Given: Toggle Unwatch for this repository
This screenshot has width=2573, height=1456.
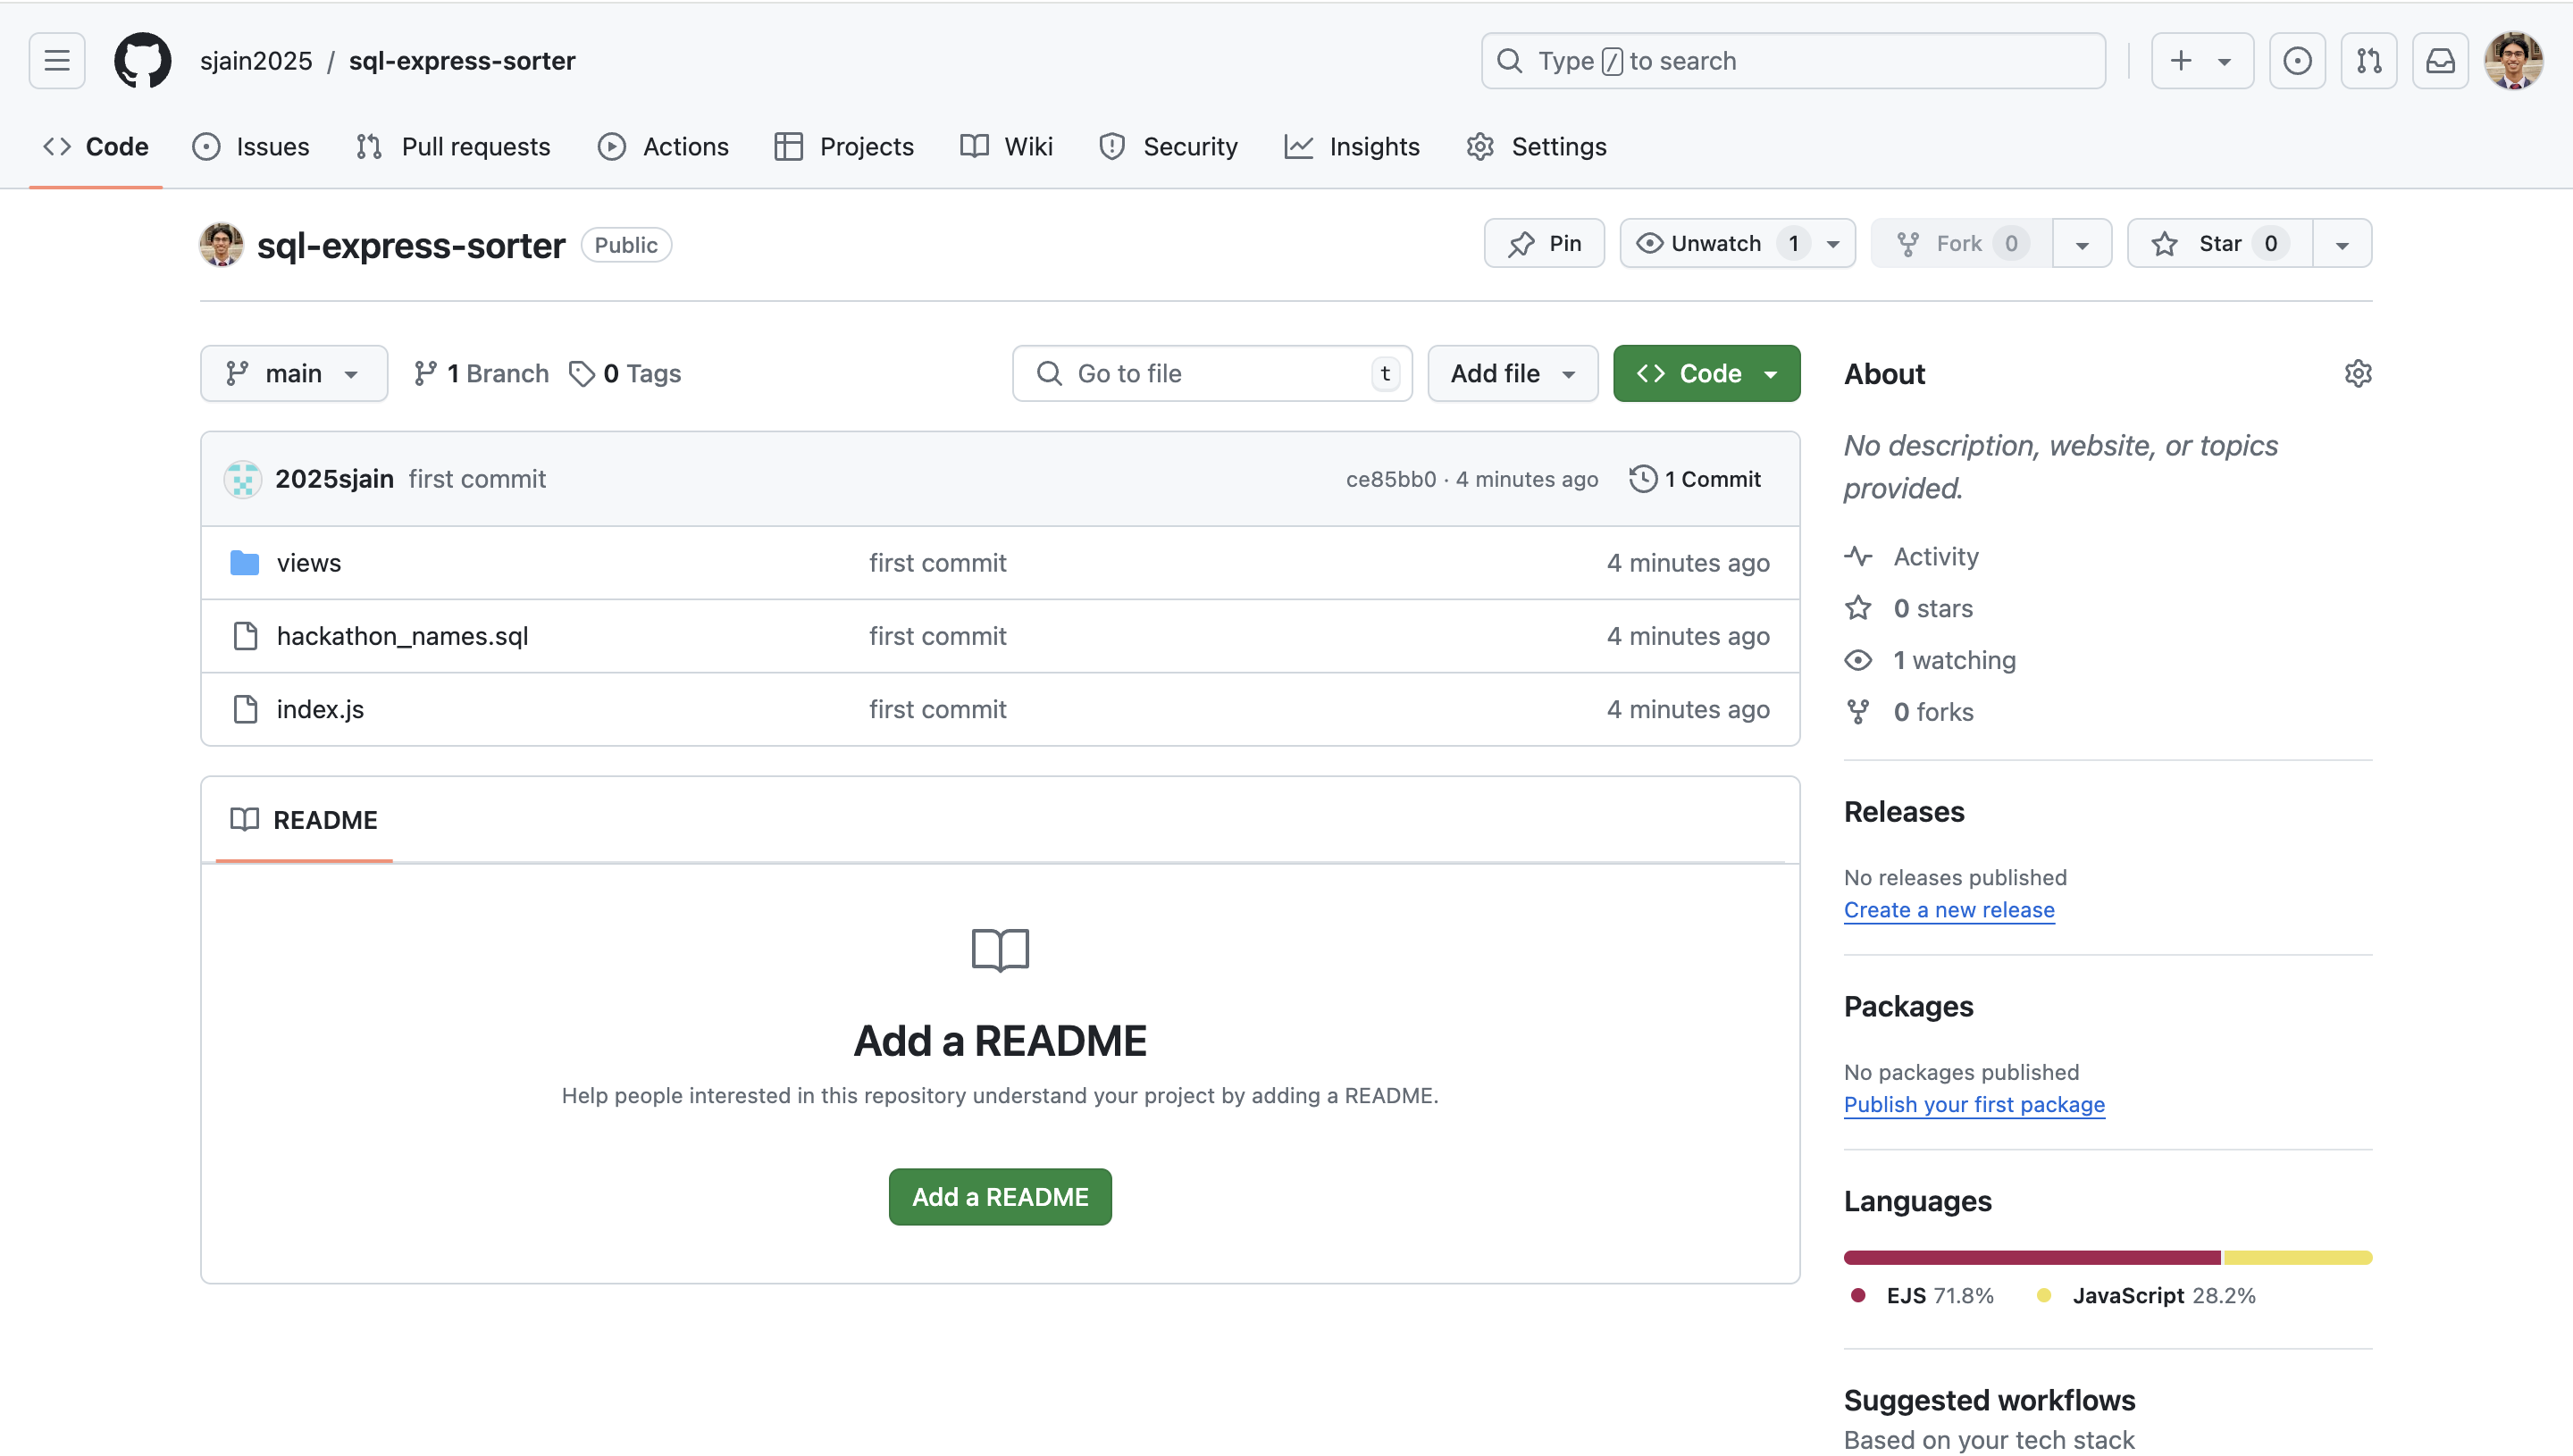Looking at the screenshot, I should coord(1700,244).
